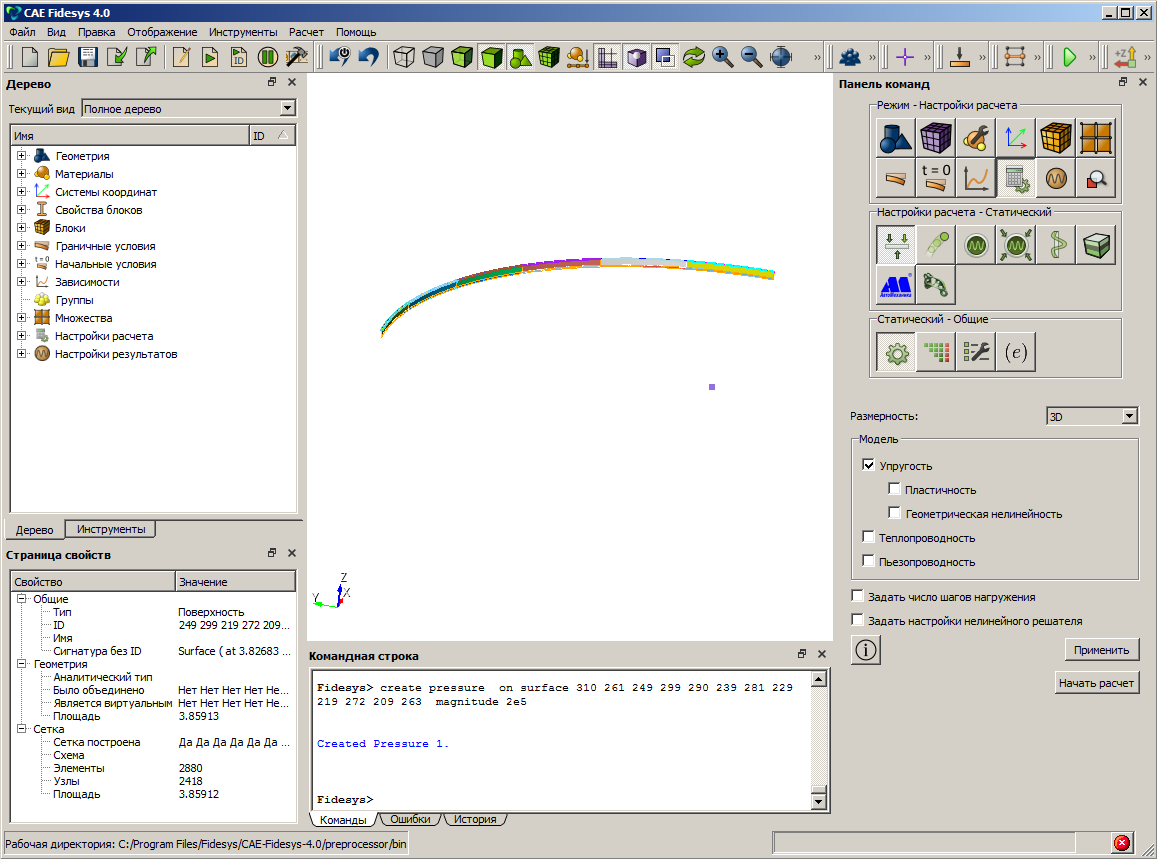Switch to wireframe cube view
1157x859 pixels.
pos(404,57)
